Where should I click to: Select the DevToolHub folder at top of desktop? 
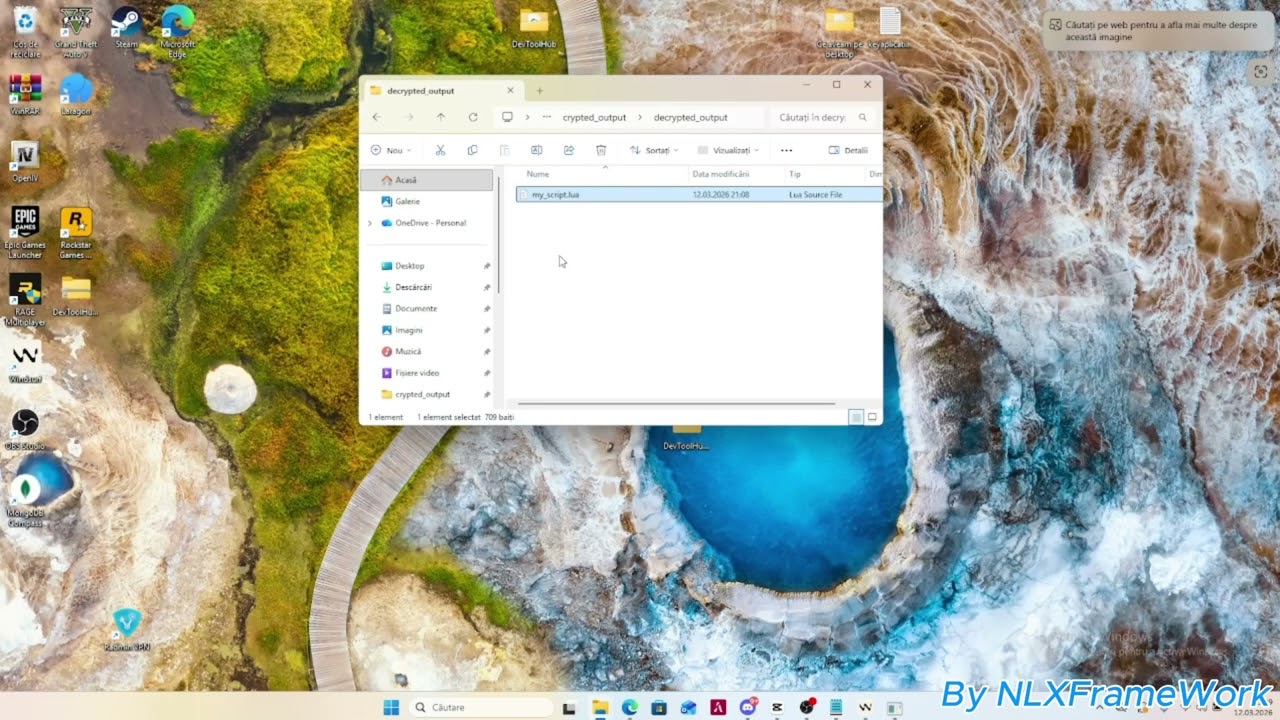point(534,28)
